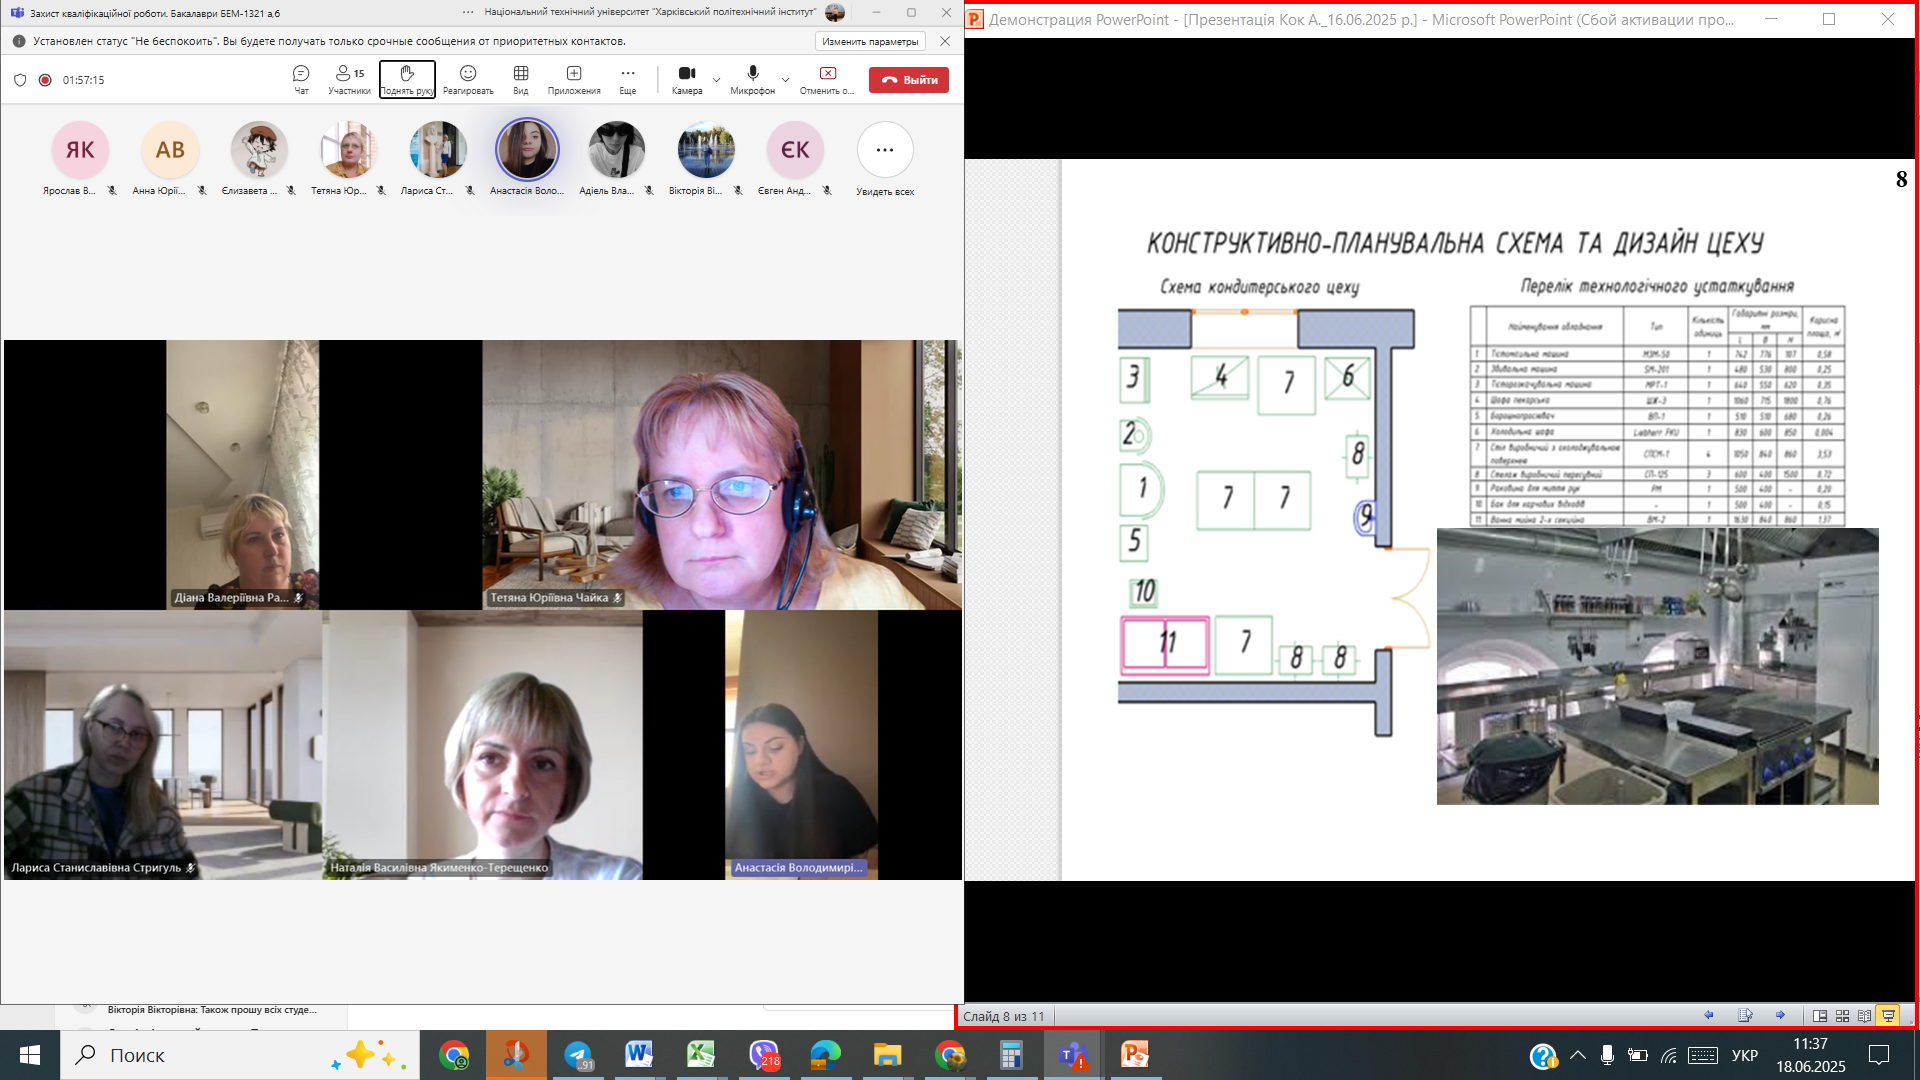Expand camera options dropdown arrow
This screenshot has width=1920, height=1080.
[x=716, y=79]
